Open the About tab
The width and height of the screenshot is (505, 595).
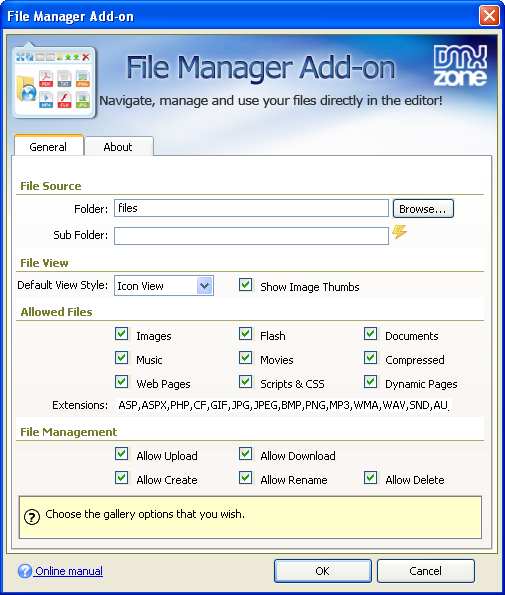point(118,147)
